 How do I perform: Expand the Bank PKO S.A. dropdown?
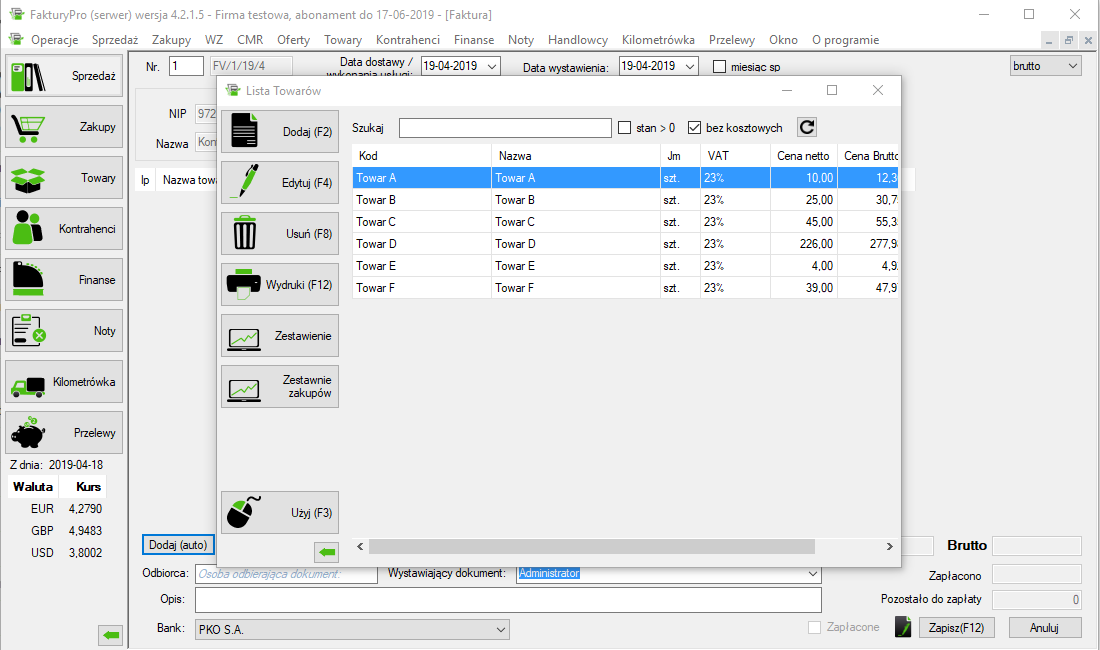click(500, 630)
